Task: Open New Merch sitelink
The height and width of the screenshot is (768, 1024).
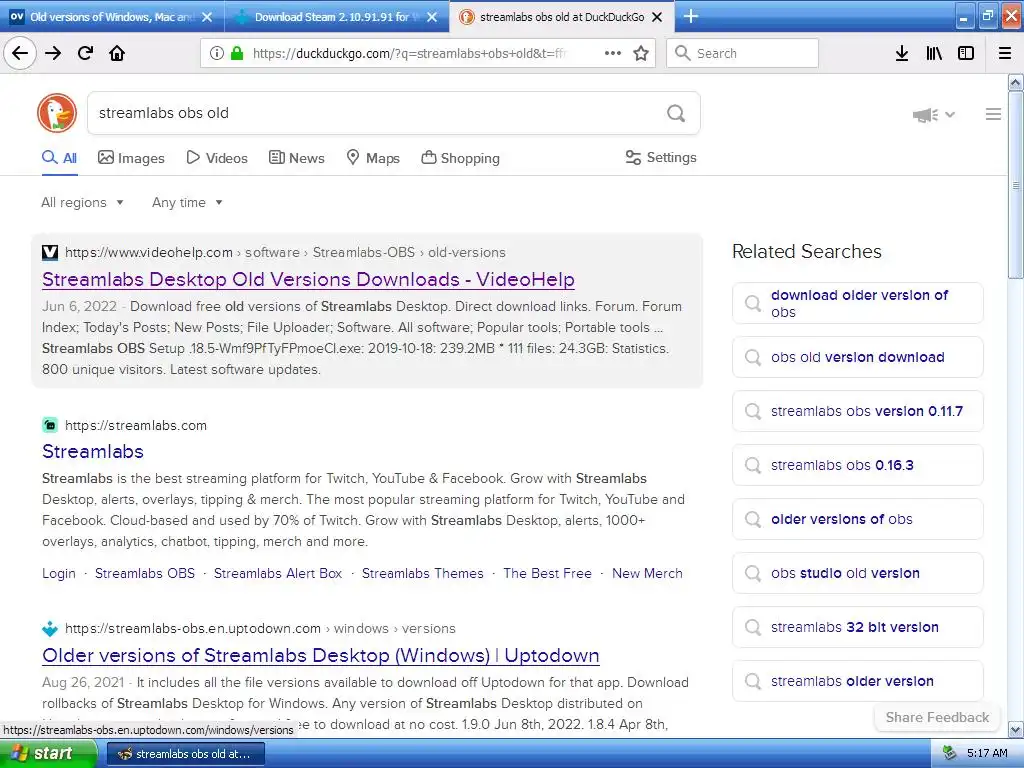Action: pyautogui.click(x=647, y=573)
